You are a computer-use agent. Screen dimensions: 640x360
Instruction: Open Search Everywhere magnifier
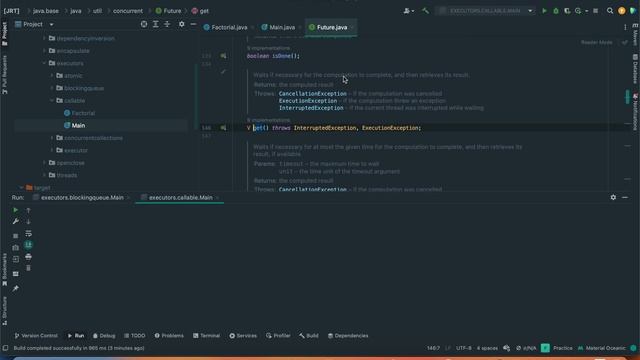[610, 11]
